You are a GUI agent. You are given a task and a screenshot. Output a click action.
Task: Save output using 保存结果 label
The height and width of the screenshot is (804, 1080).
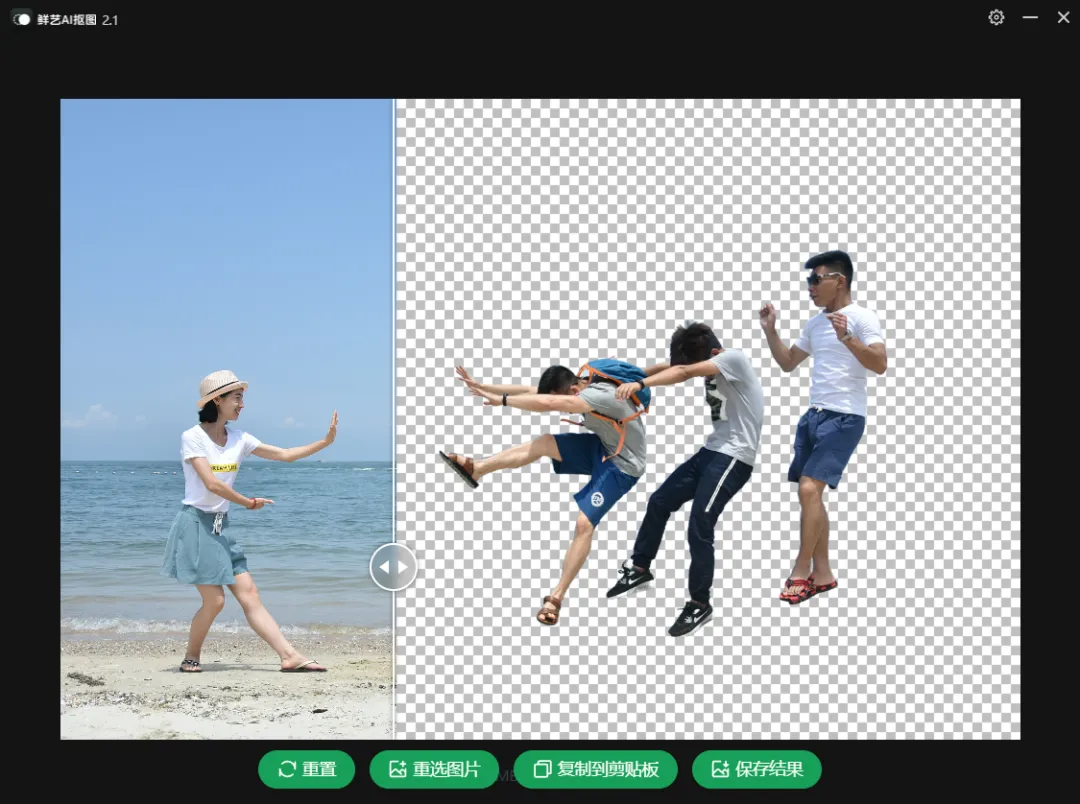click(x=769, y=769)
